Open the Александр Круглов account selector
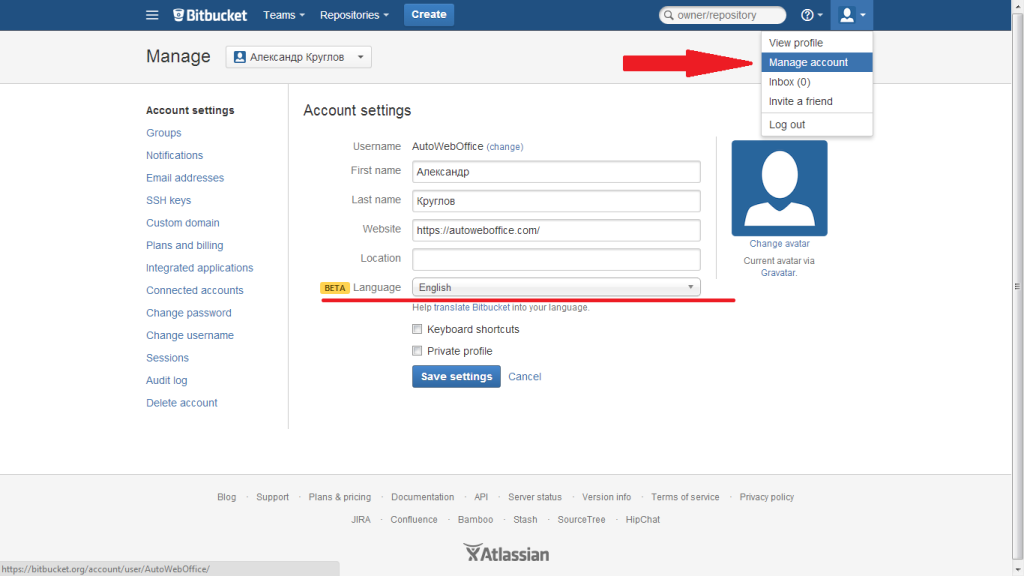This screenshot has height=576, width=1024. 298,57
